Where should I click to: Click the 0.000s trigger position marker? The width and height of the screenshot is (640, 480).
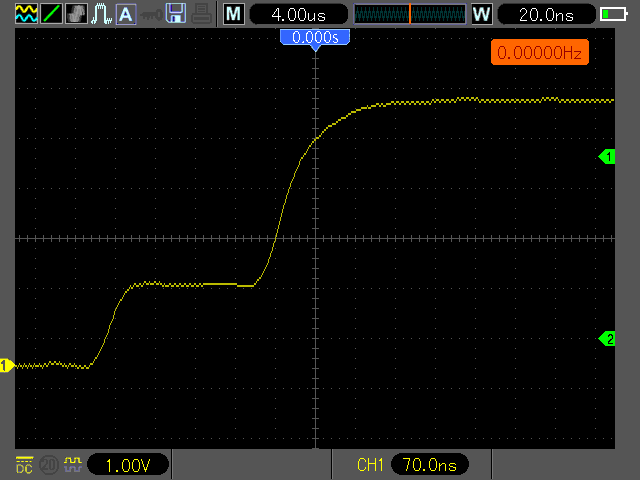click(x=315, y=39)
